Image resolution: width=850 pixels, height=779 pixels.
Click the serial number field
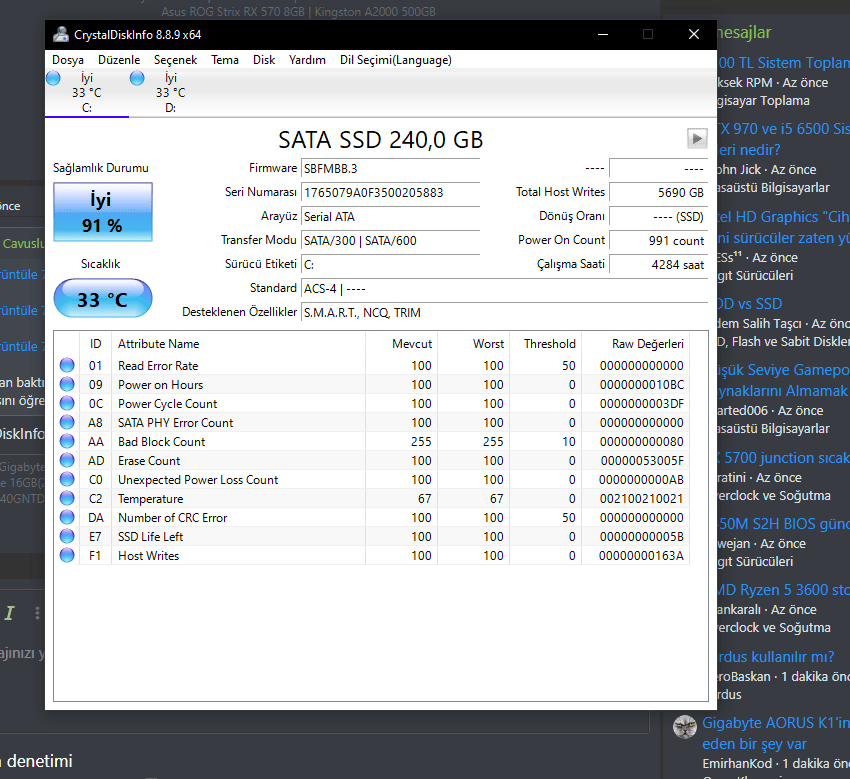click(390, 192)
